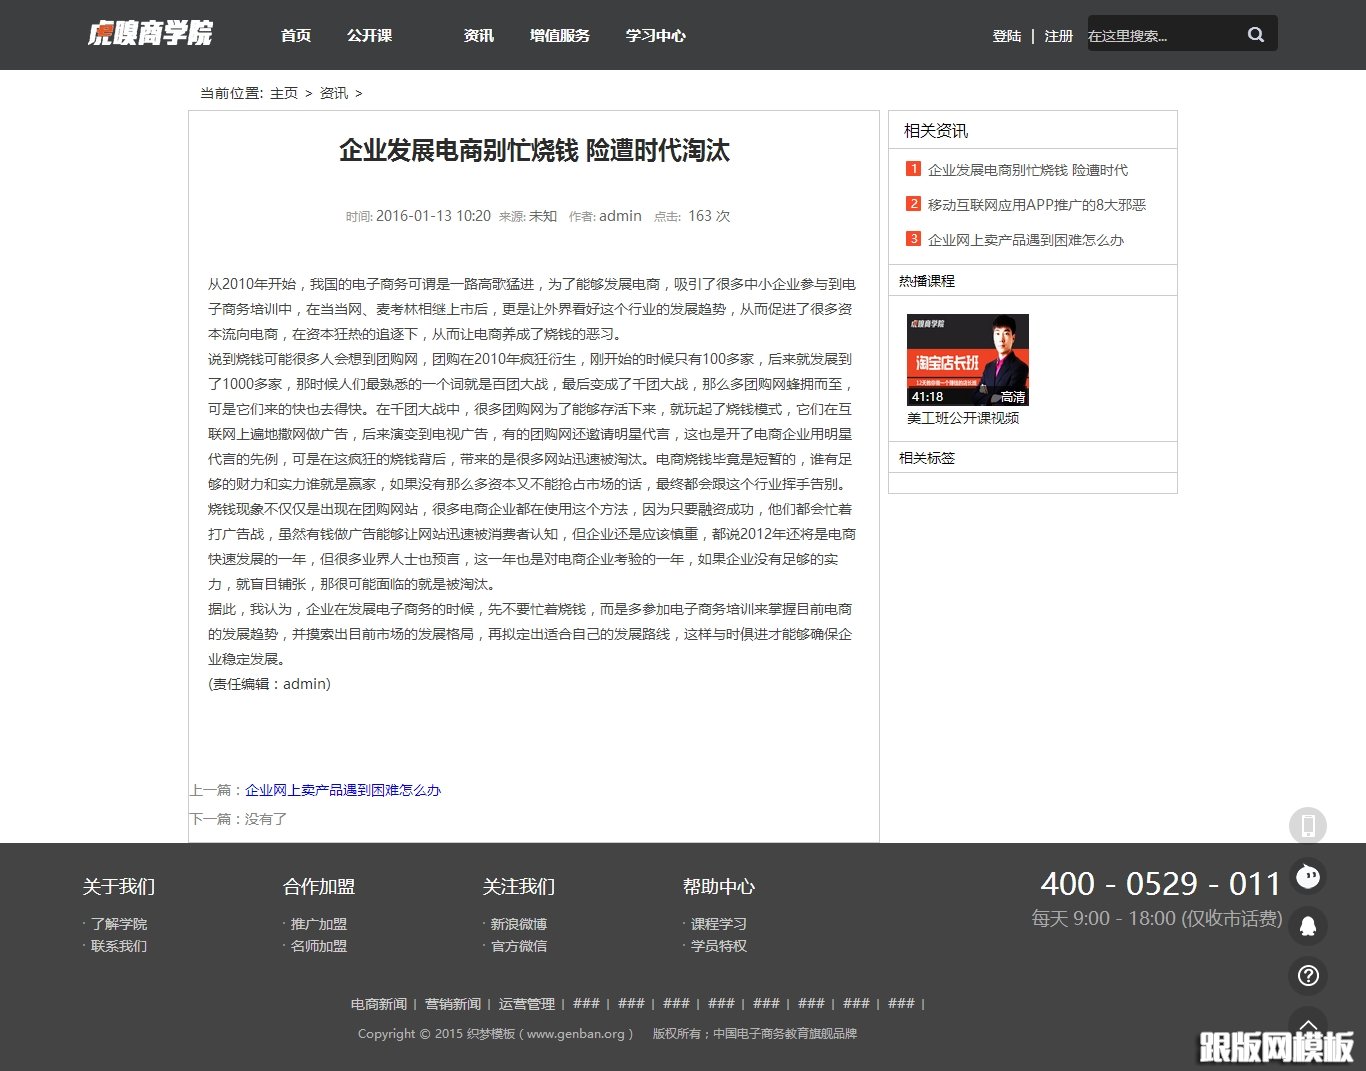The image size is (1366, 1071).
Task: Click the 虎嗅商学院 logo
Action: pos(150,33)
